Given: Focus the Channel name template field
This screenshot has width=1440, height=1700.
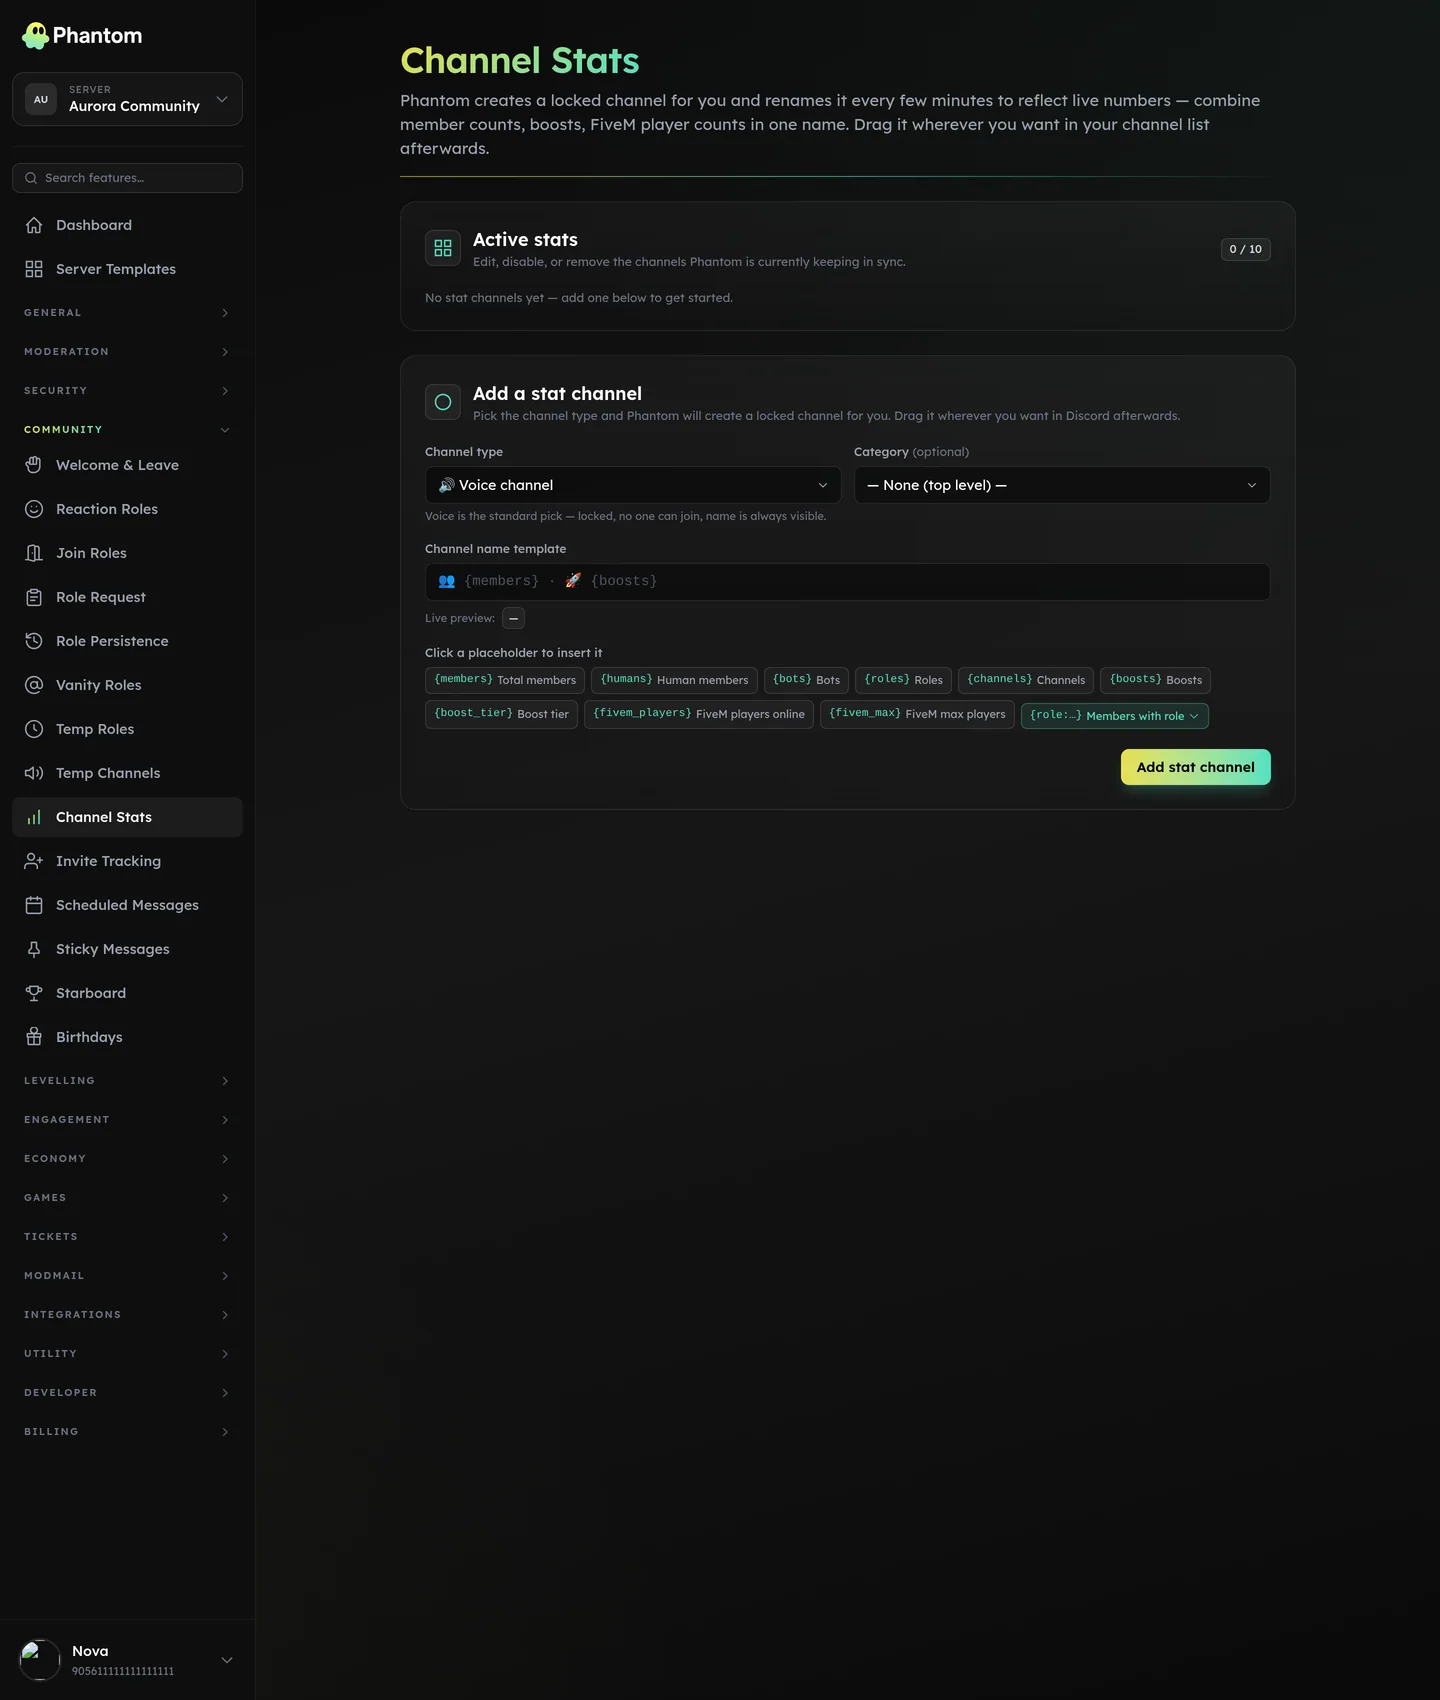Looking at the screenshot, I should point(848,582).
